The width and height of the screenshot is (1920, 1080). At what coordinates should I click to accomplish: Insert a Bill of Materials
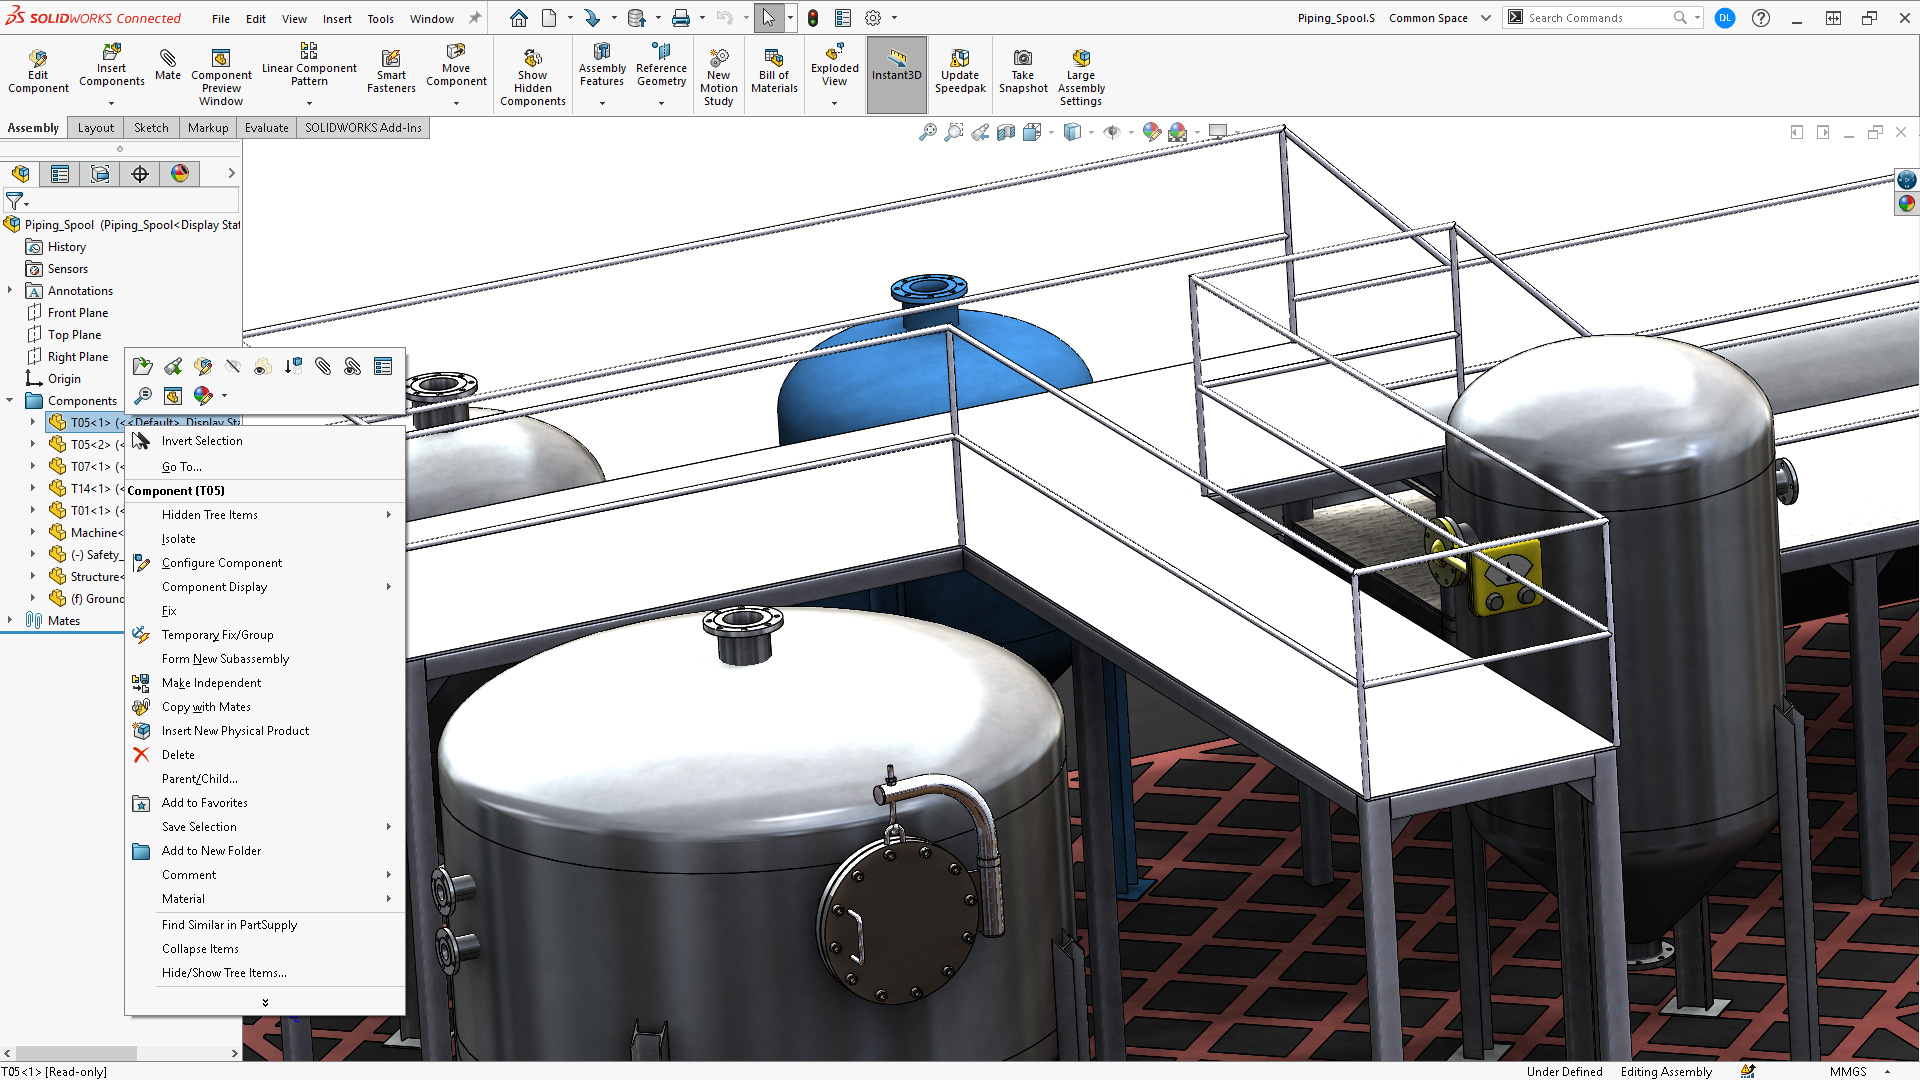click(x=774, y=67)
